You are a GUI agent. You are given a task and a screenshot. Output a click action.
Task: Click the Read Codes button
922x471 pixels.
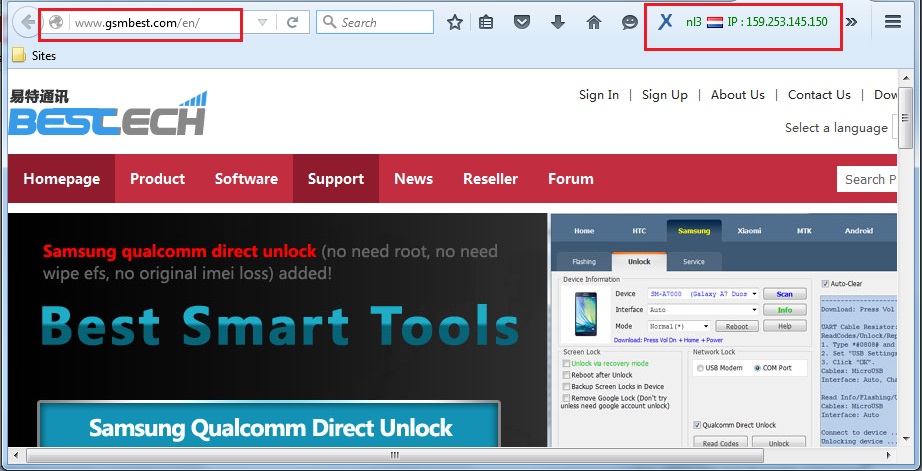[720, 443]
